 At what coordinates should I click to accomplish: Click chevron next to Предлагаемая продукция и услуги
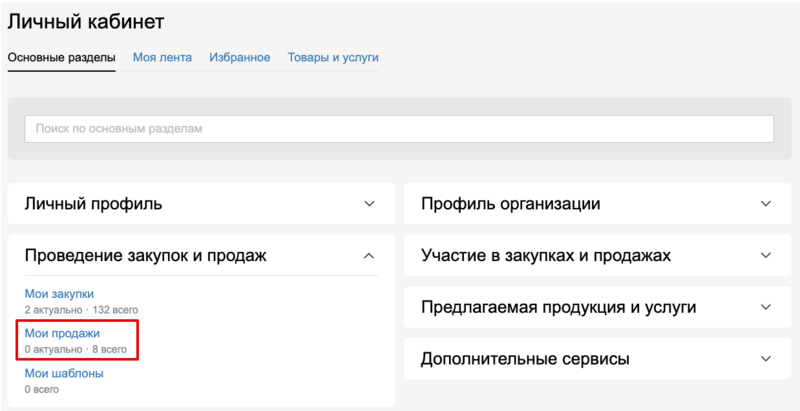(766, 307)
